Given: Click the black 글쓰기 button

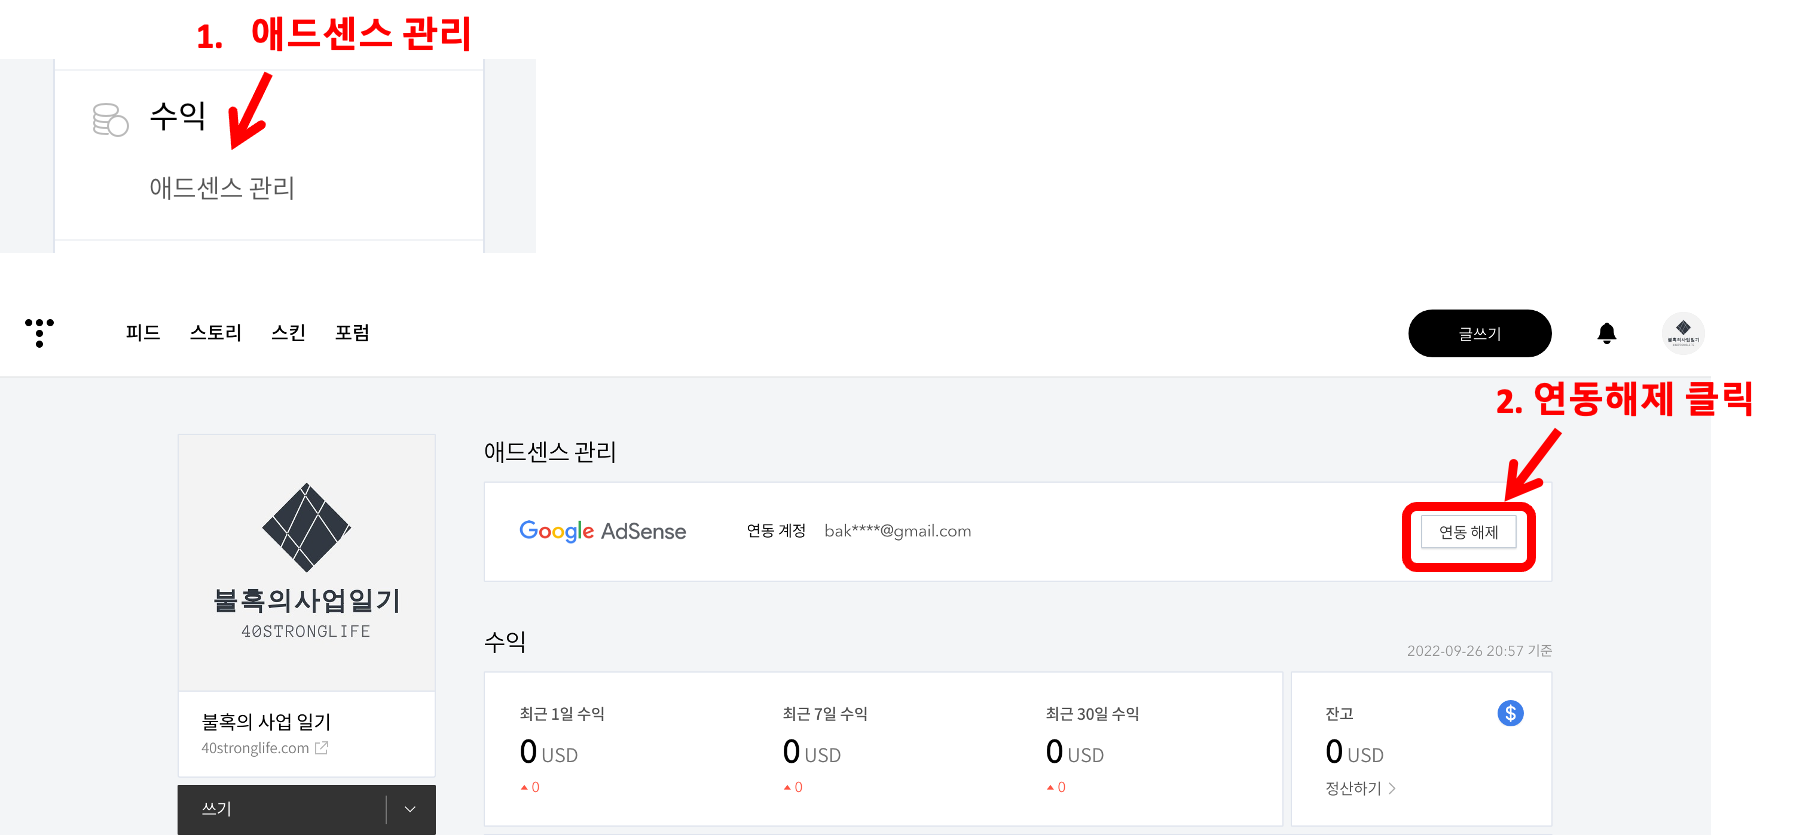Looking at the screenshot, I should [x=1479, y=333].
